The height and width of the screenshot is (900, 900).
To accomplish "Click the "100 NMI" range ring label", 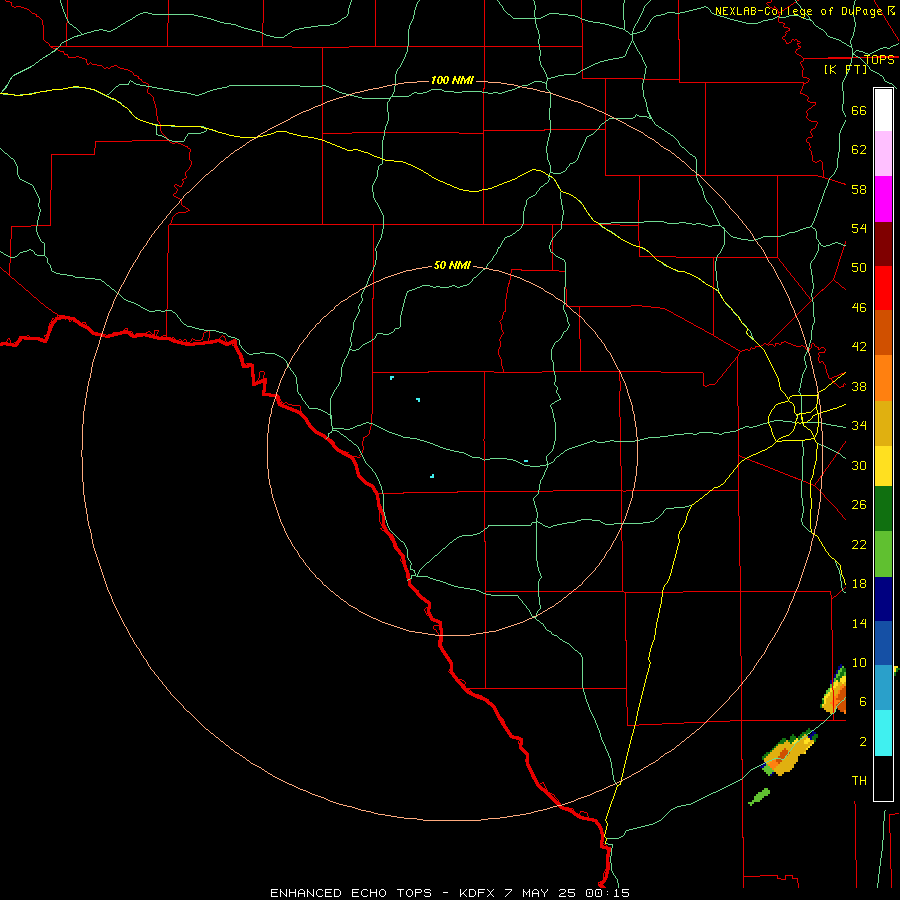I will click(x=452, y=80).
